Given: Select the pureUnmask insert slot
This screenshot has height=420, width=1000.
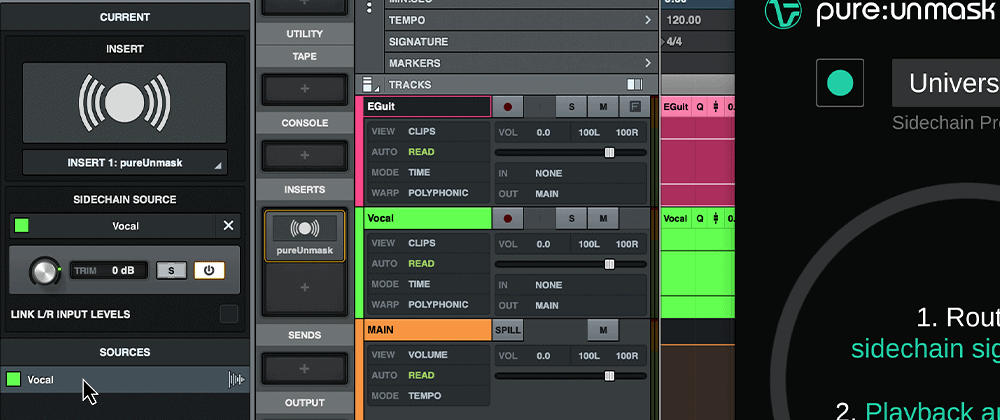Looking at the screenshot, I should (x=304, y=235).
